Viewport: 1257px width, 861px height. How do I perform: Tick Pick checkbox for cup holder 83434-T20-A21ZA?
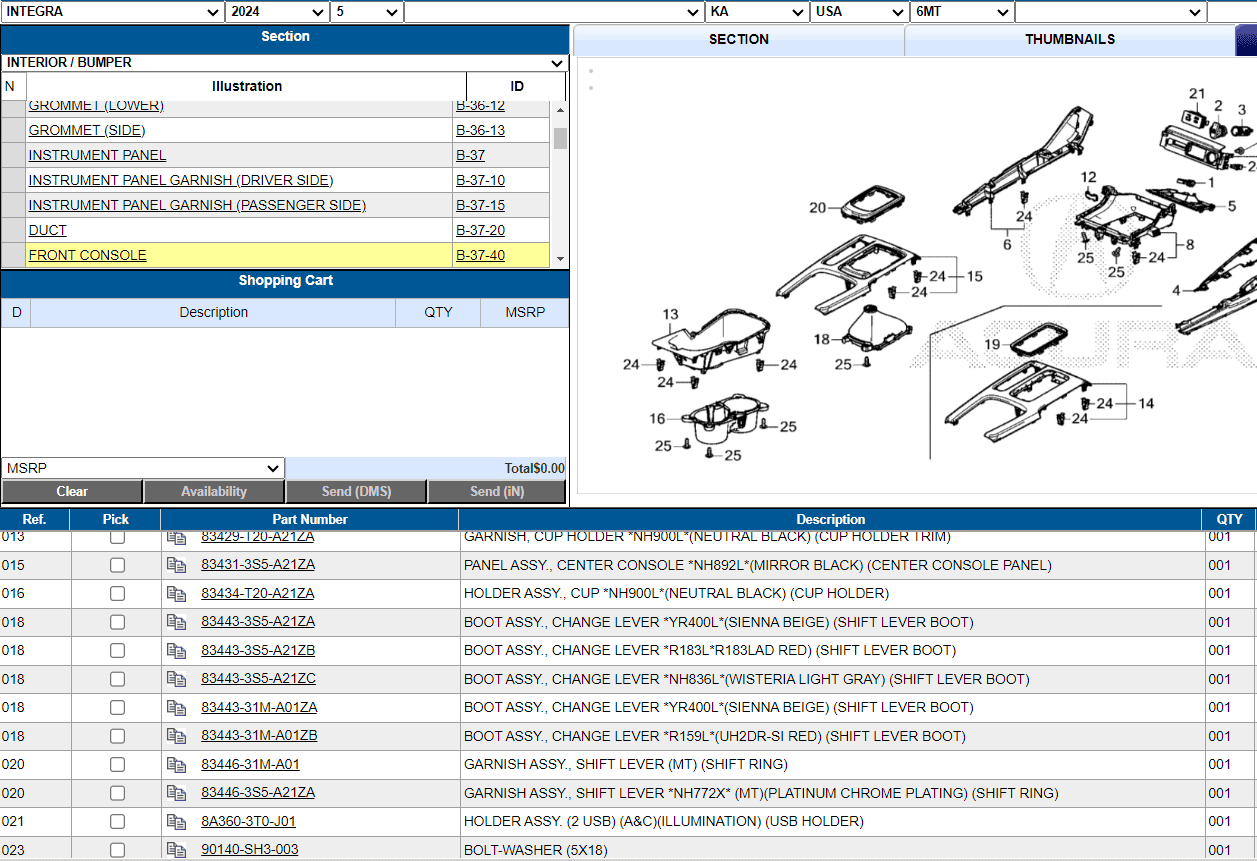pos(117,593)
